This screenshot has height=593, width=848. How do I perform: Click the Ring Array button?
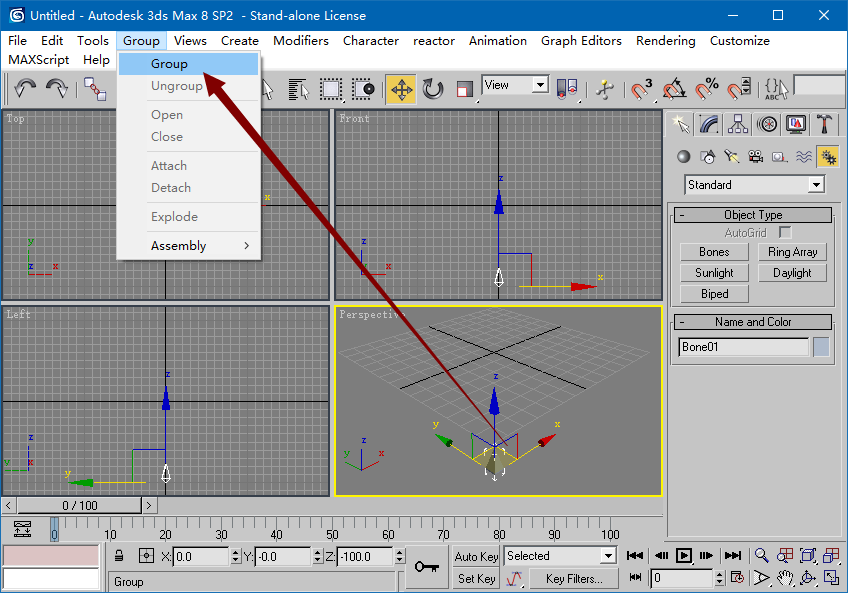[x=792, y=252]
